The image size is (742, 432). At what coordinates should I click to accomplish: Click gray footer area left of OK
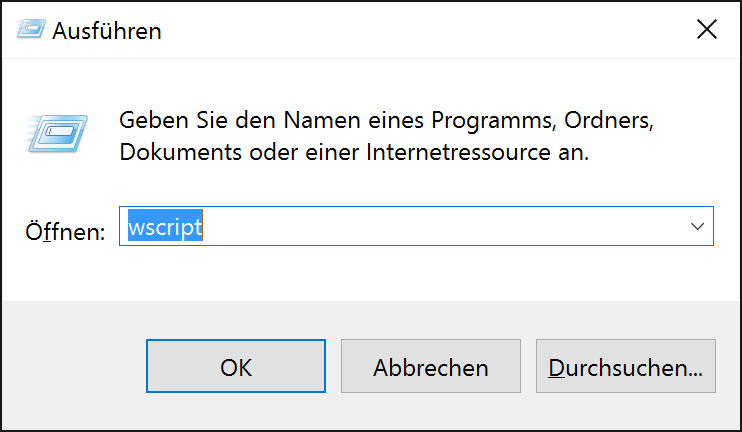point(70,367)
